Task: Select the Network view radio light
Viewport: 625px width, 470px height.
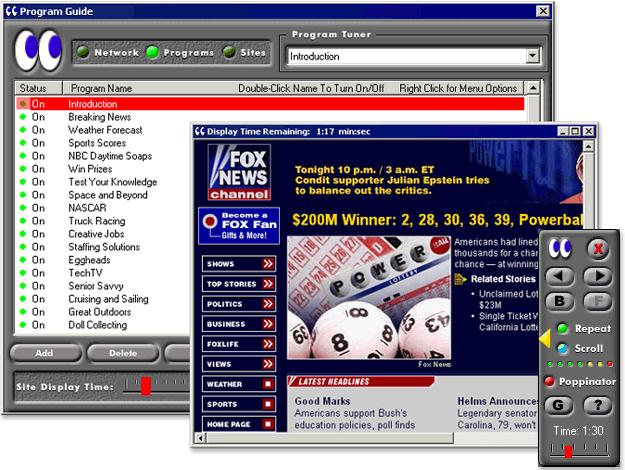Action: tap(83, 52)
